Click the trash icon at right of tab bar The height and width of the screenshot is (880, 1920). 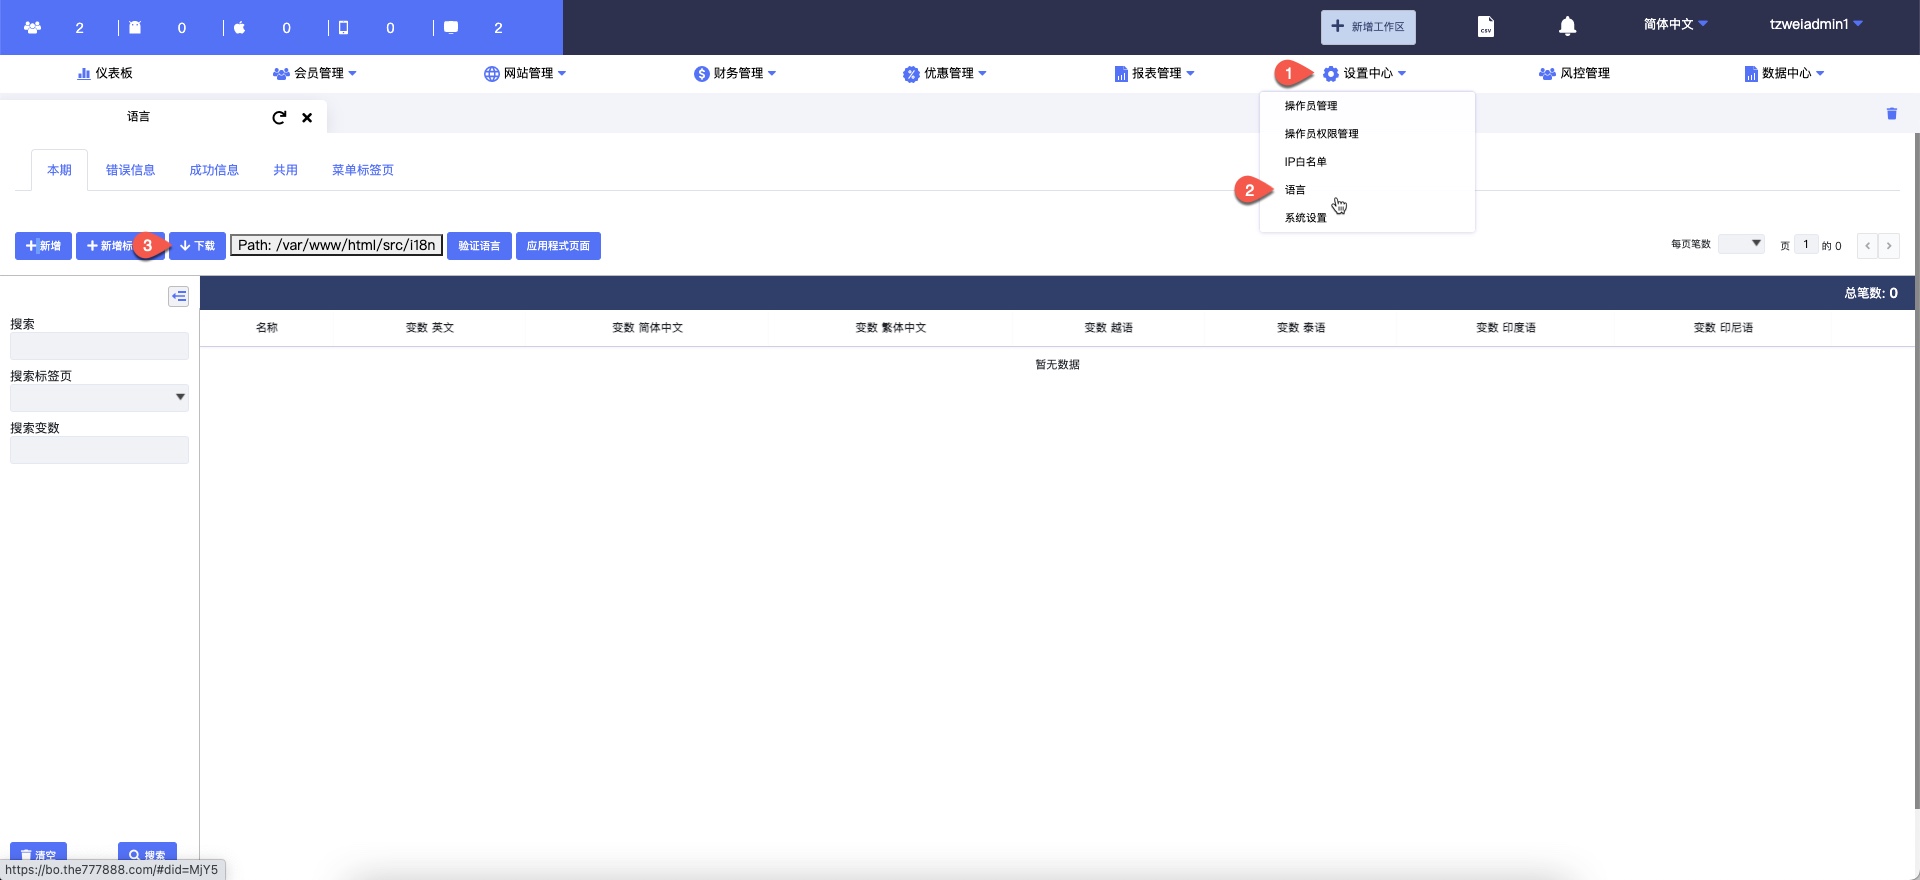pyautogui.click(x=1891, y=114)
